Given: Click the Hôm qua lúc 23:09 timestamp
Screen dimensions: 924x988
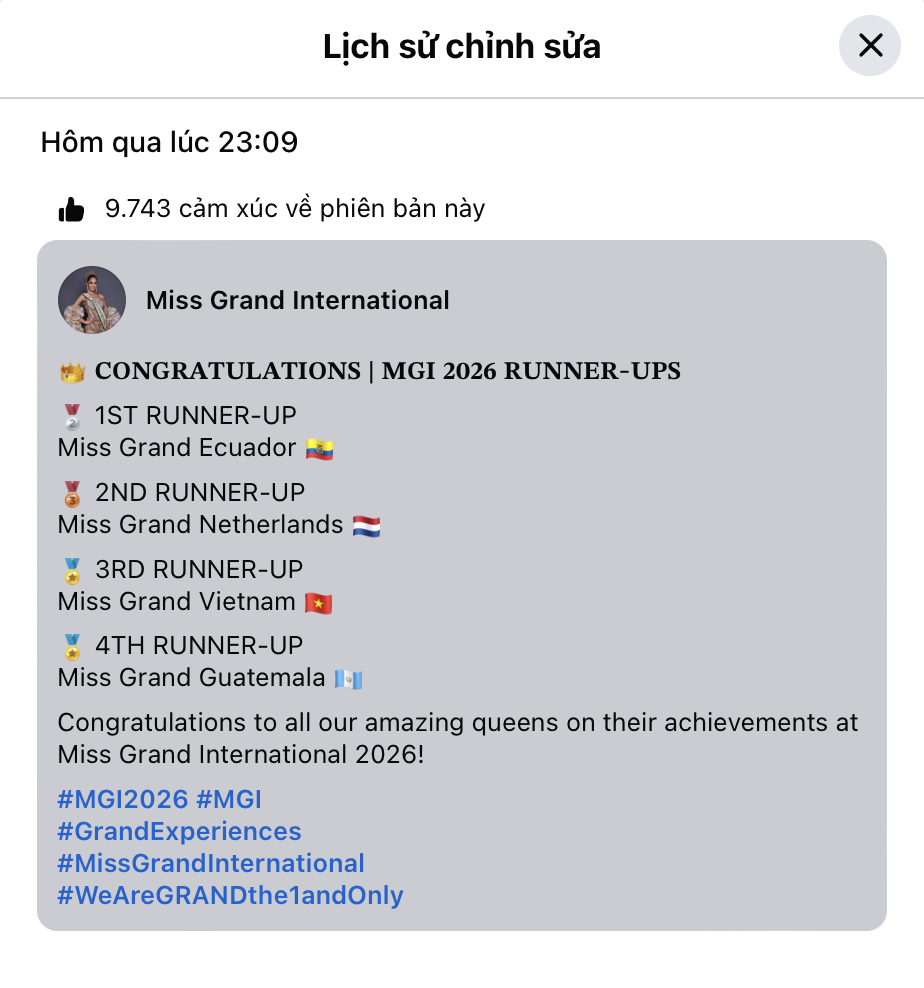Looking at the screenshot, I should [169, 142].
